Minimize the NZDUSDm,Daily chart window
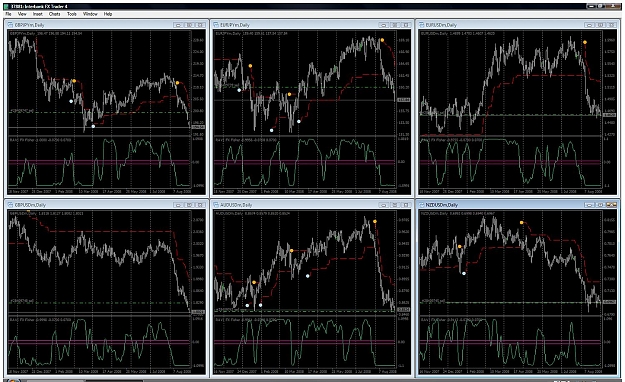Screen dimensions: 625x382 point(589,205)
